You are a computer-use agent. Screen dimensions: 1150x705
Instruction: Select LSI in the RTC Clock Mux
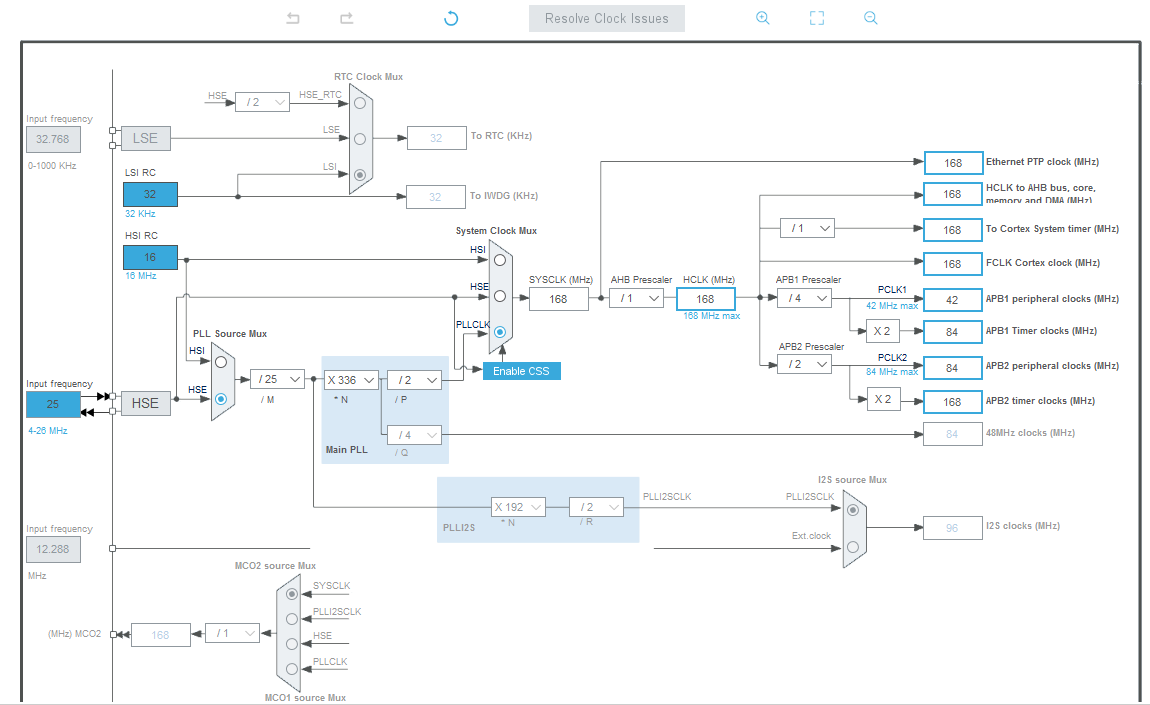pos(360,173)
